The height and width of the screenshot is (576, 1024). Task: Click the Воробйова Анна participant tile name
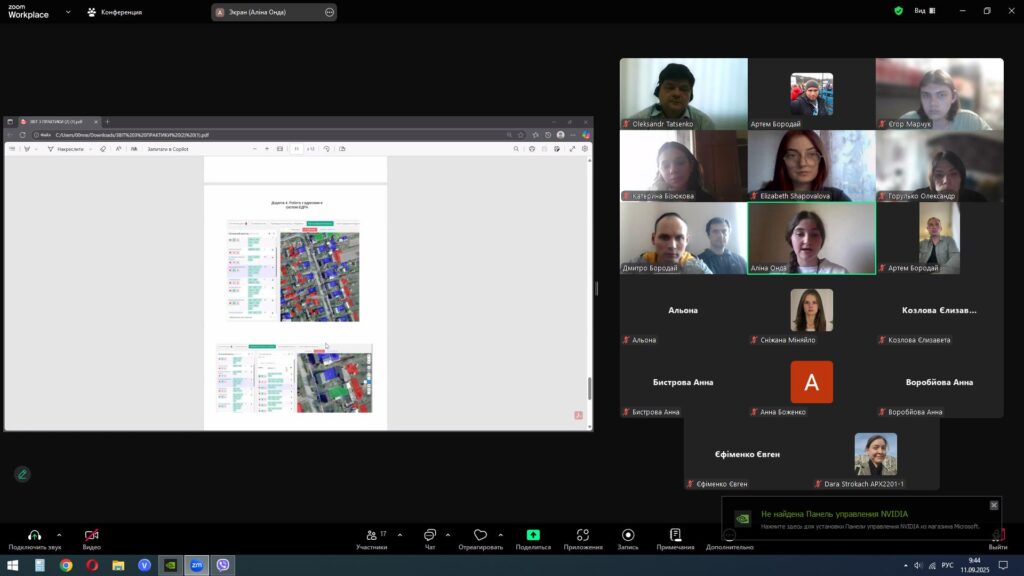click(x=940, y=382)
